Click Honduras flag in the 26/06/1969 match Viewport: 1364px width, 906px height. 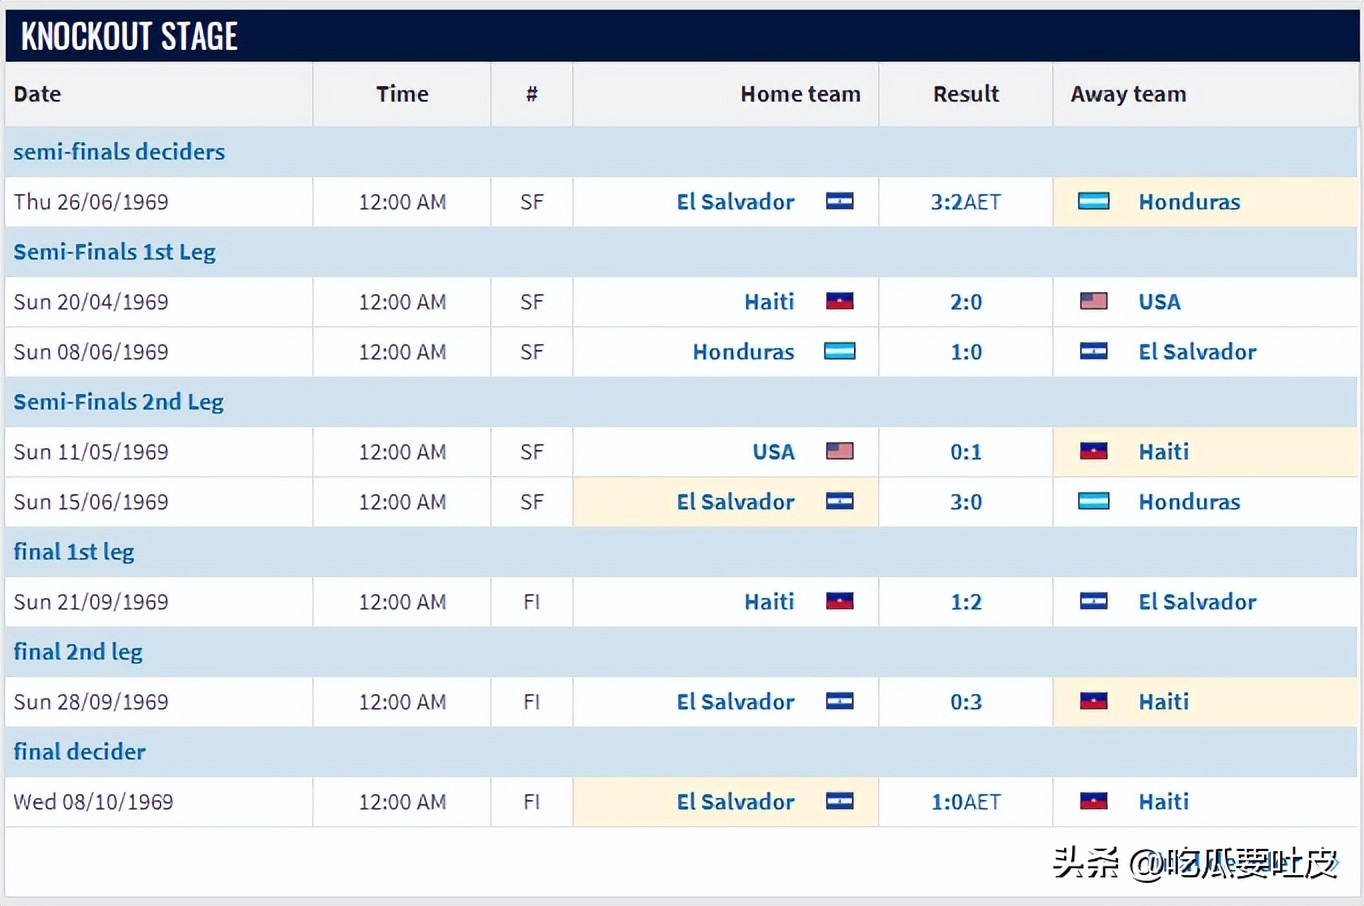tap(1093, 202)
